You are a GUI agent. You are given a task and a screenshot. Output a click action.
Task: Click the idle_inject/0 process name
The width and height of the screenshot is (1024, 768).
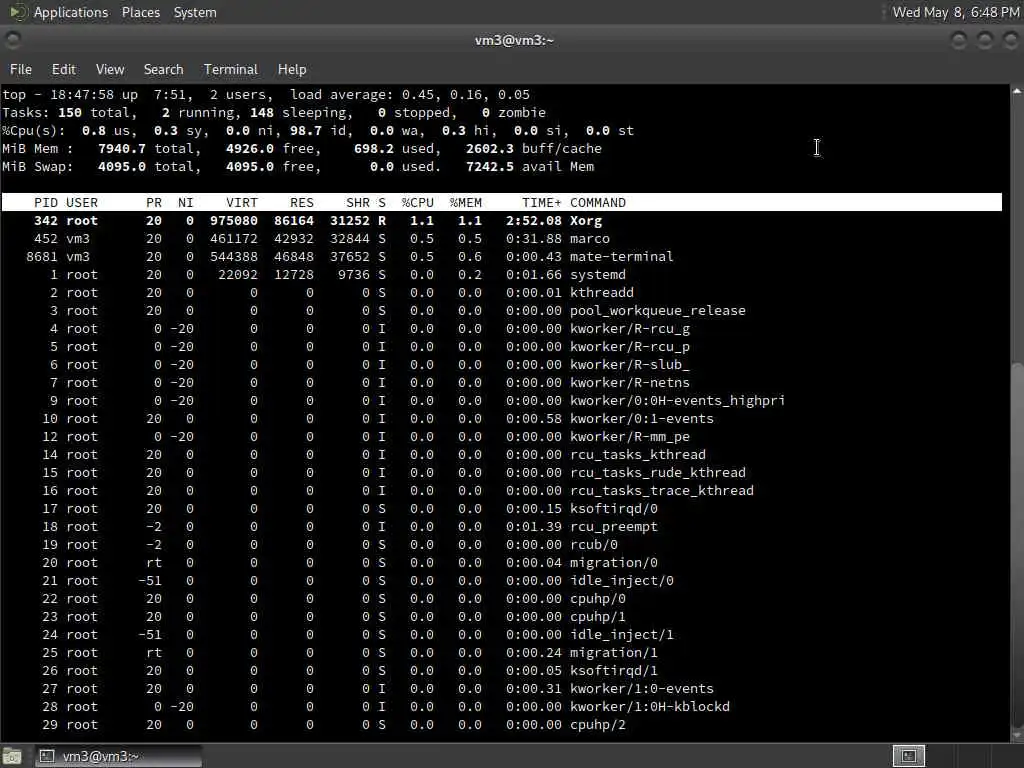pos(622,581)
